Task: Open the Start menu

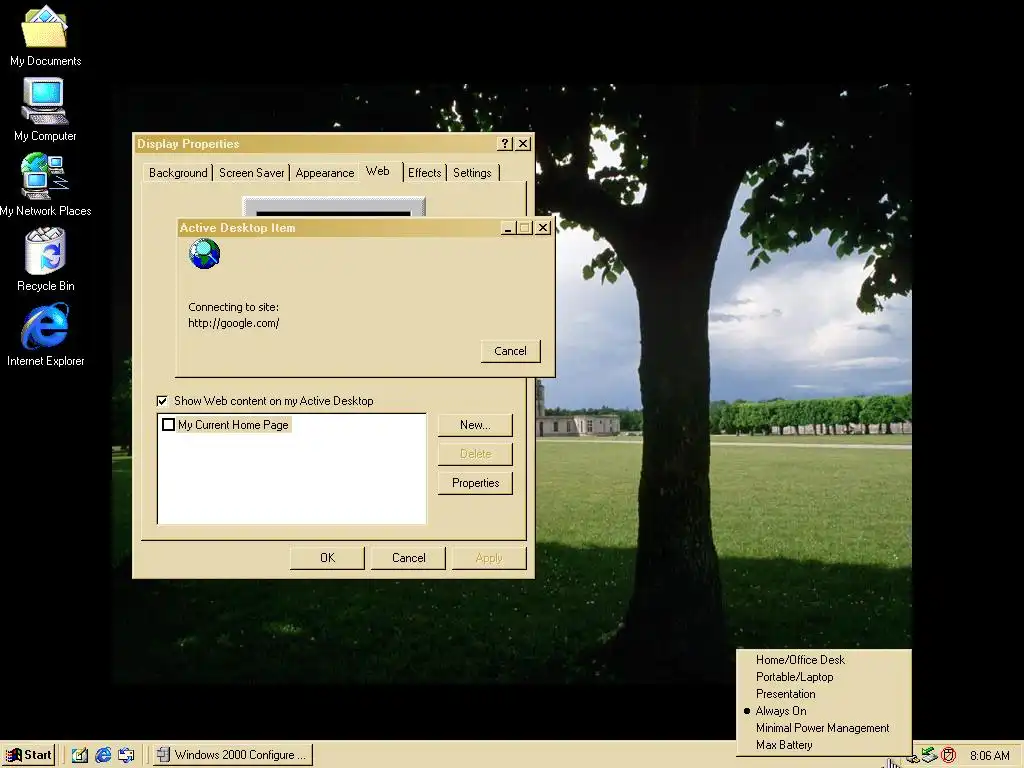Action: 28,755
